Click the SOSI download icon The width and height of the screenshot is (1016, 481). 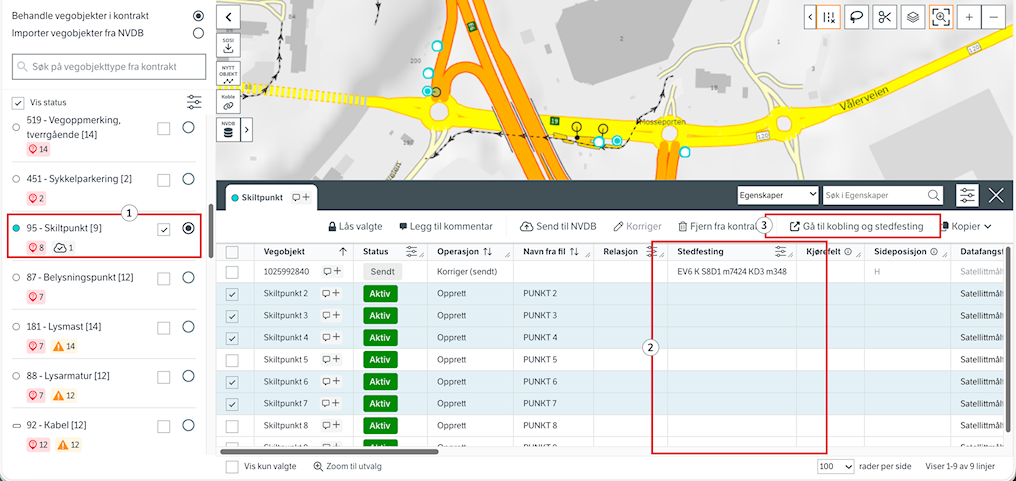pyautogui.click(x=228, y=44)
